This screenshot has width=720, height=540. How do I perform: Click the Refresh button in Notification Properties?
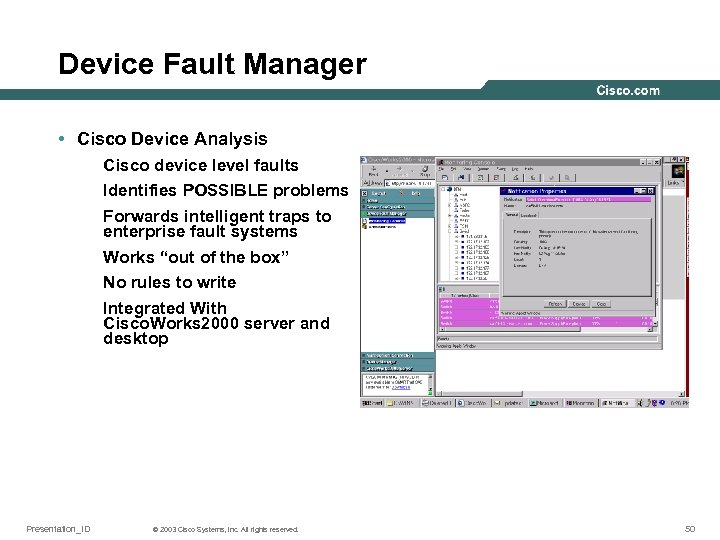tap(555, 304)
